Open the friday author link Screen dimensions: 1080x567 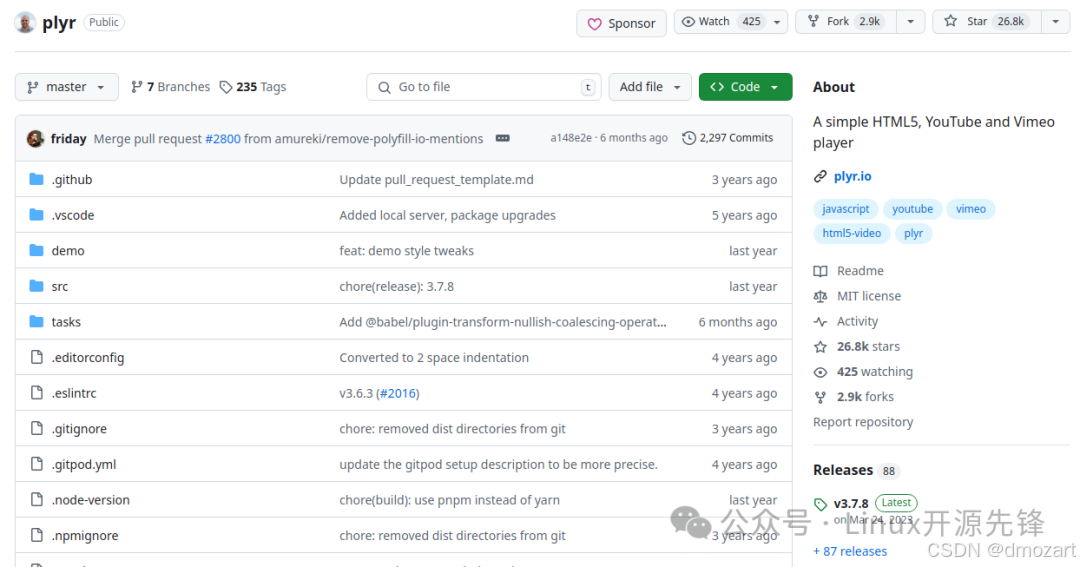(68, 138)
